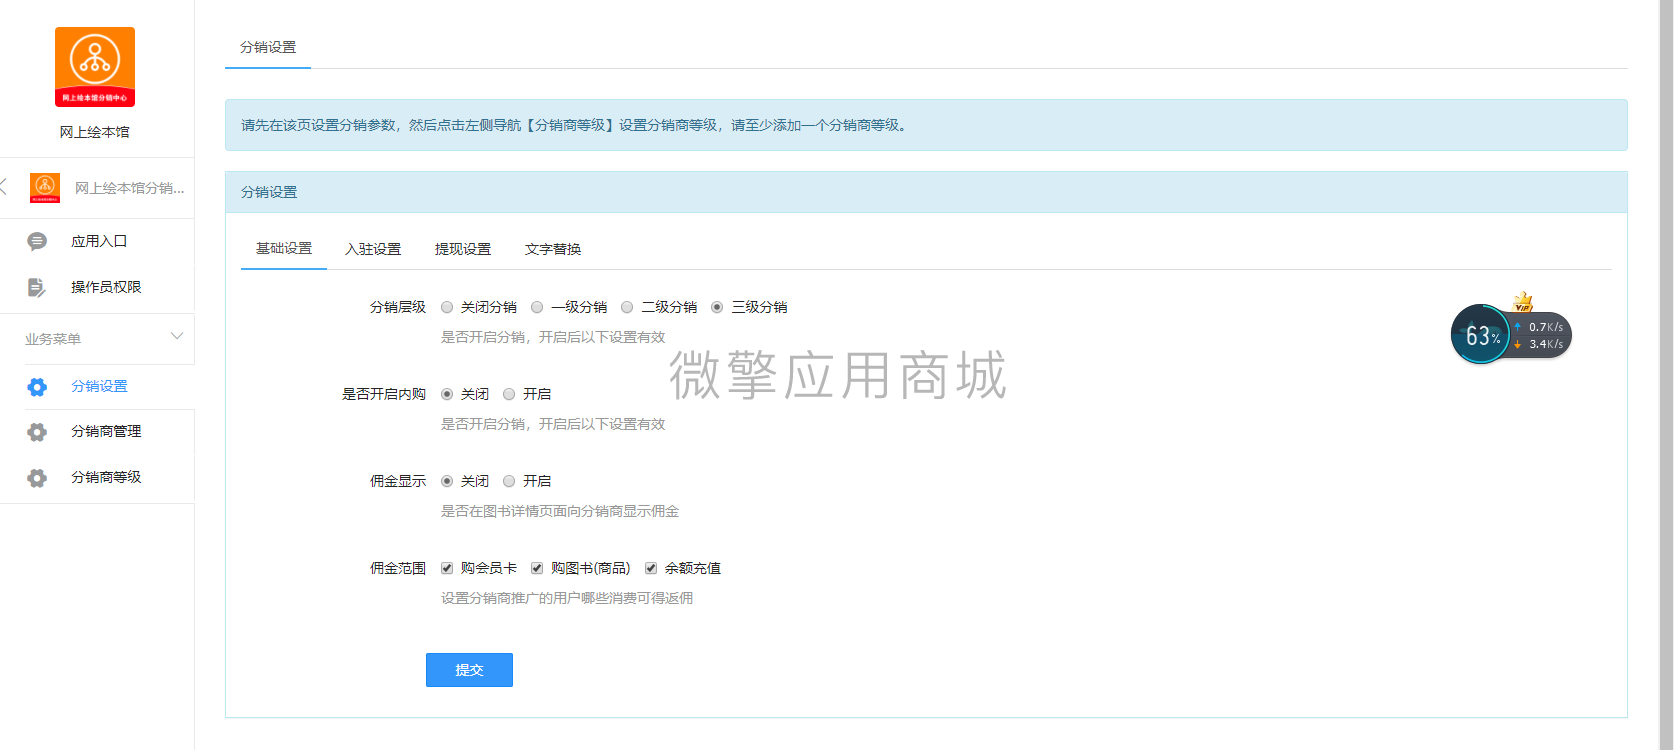Set 是否开启内购 to 开启
Image resolution: width=1674 pixels, height=750 pixels.
click(x=509, y=394)
